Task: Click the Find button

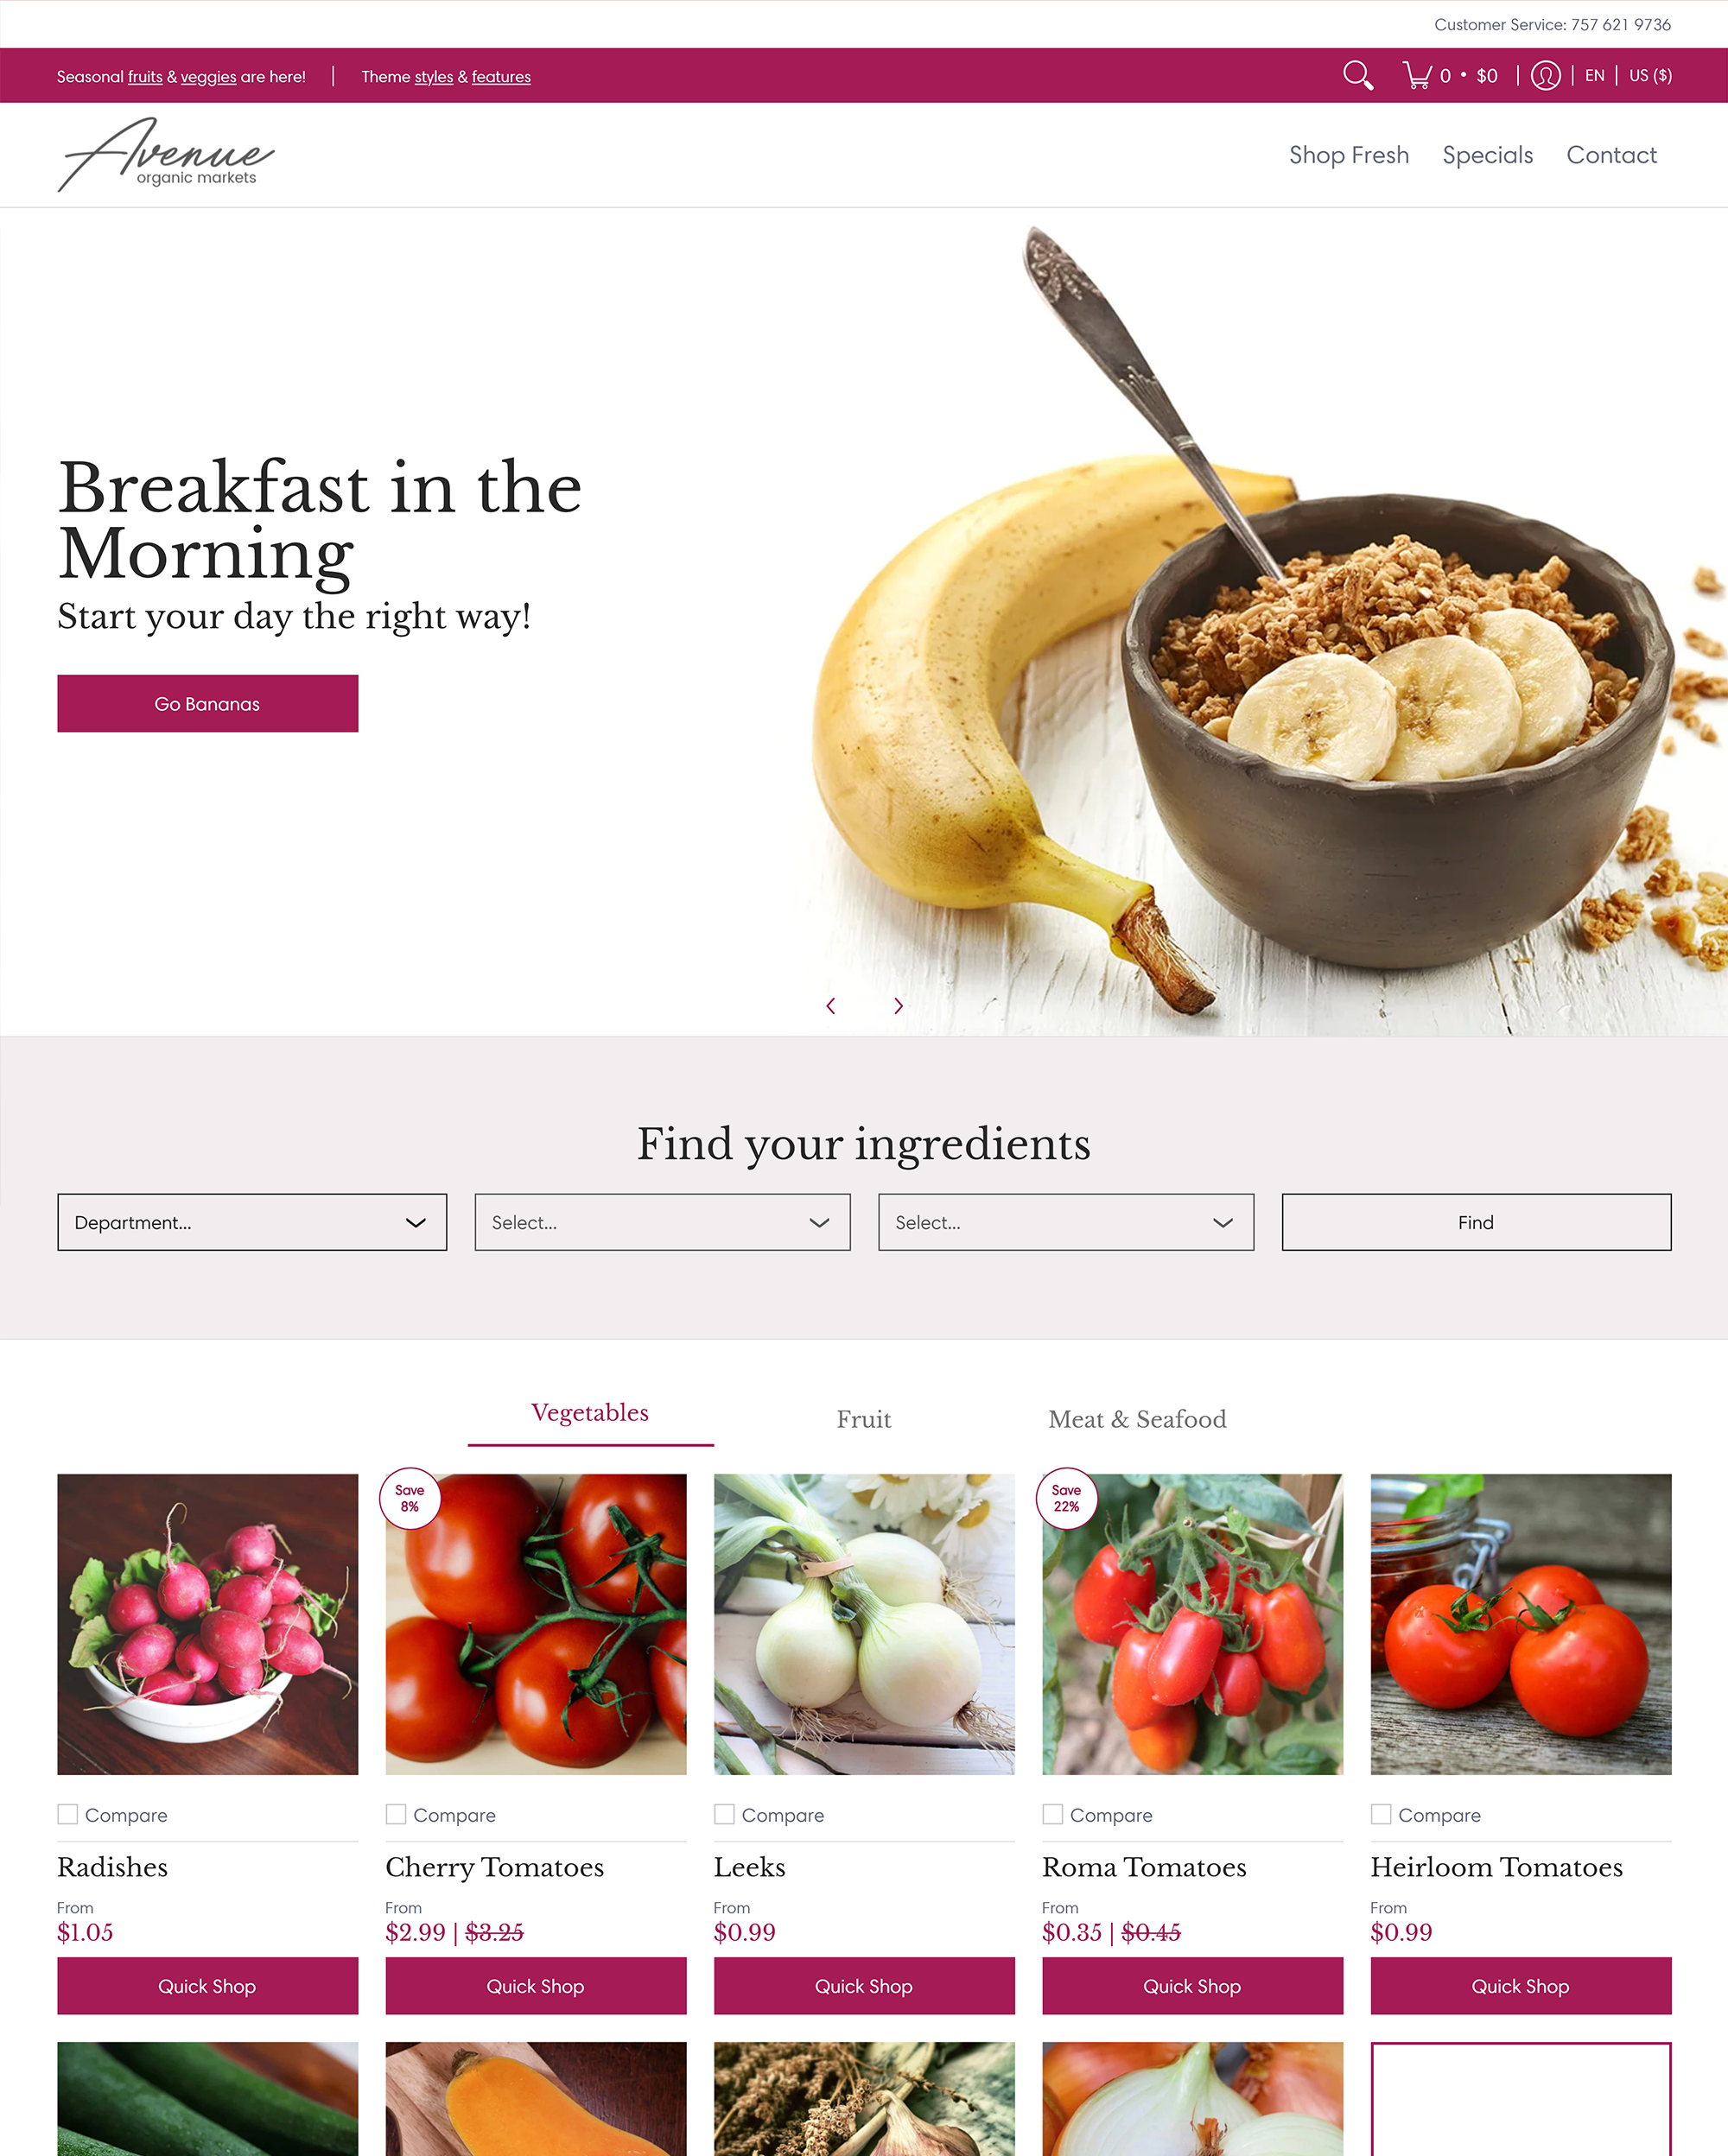Action: 1476,1221
